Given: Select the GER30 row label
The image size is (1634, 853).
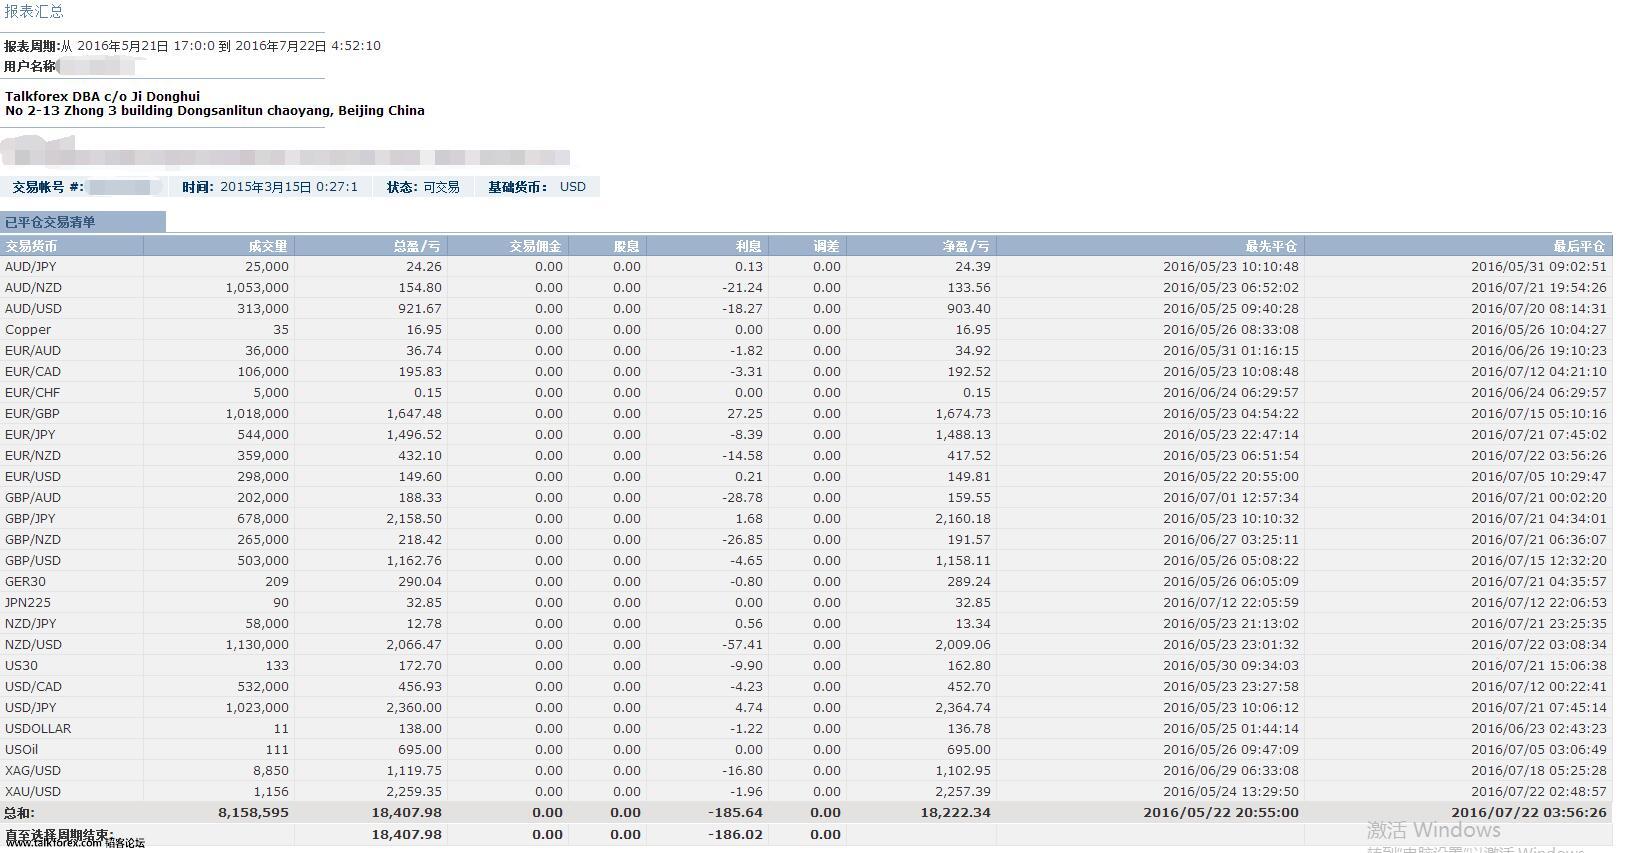Looking at the screenshot, I should [x=25, y=581].
